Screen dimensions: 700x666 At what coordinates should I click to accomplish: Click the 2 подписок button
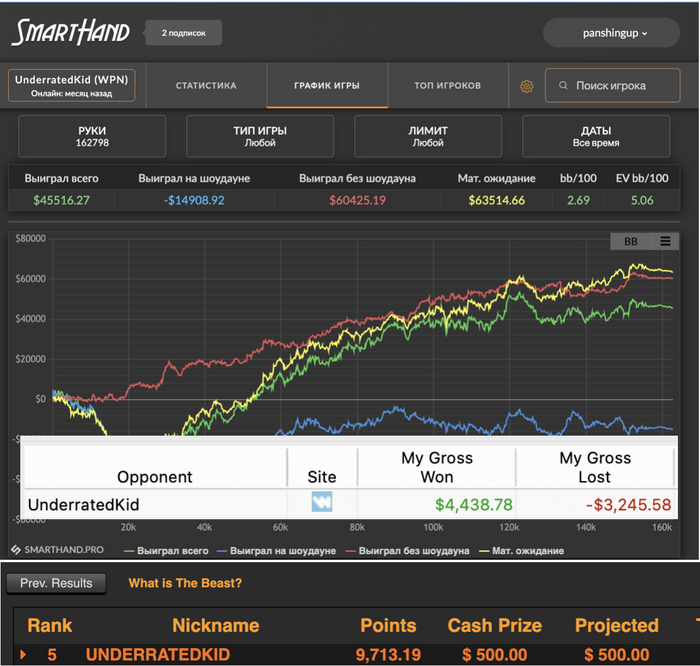click(x=183, y=33)
